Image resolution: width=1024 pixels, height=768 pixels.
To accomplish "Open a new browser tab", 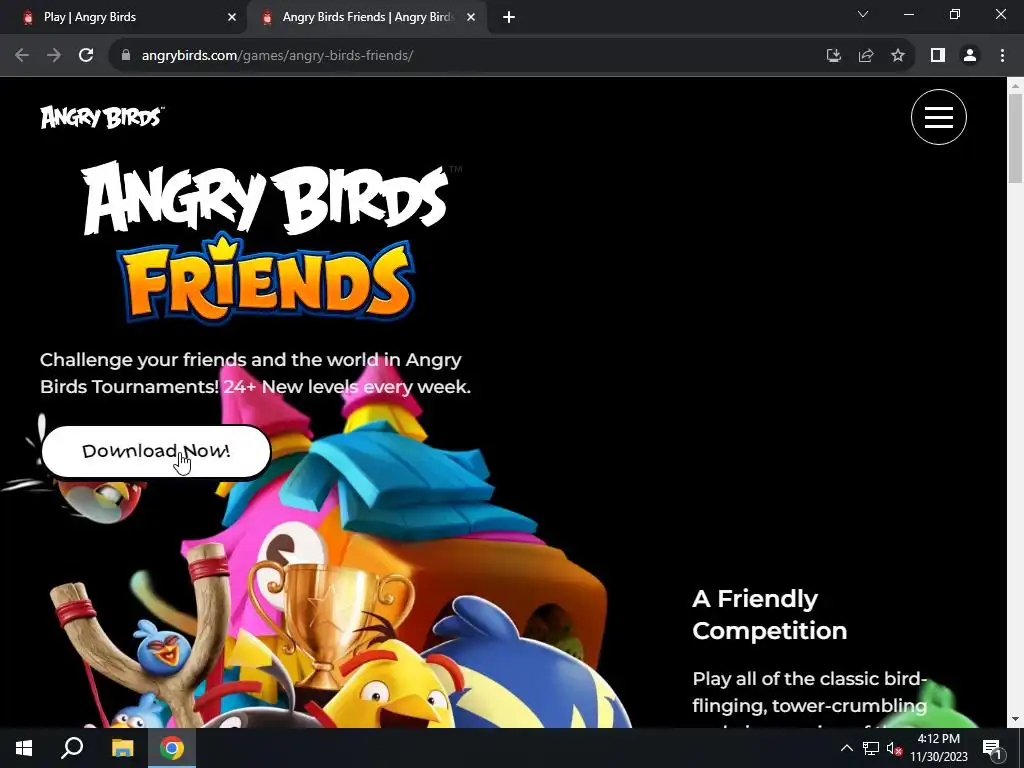I will (509, 18).
